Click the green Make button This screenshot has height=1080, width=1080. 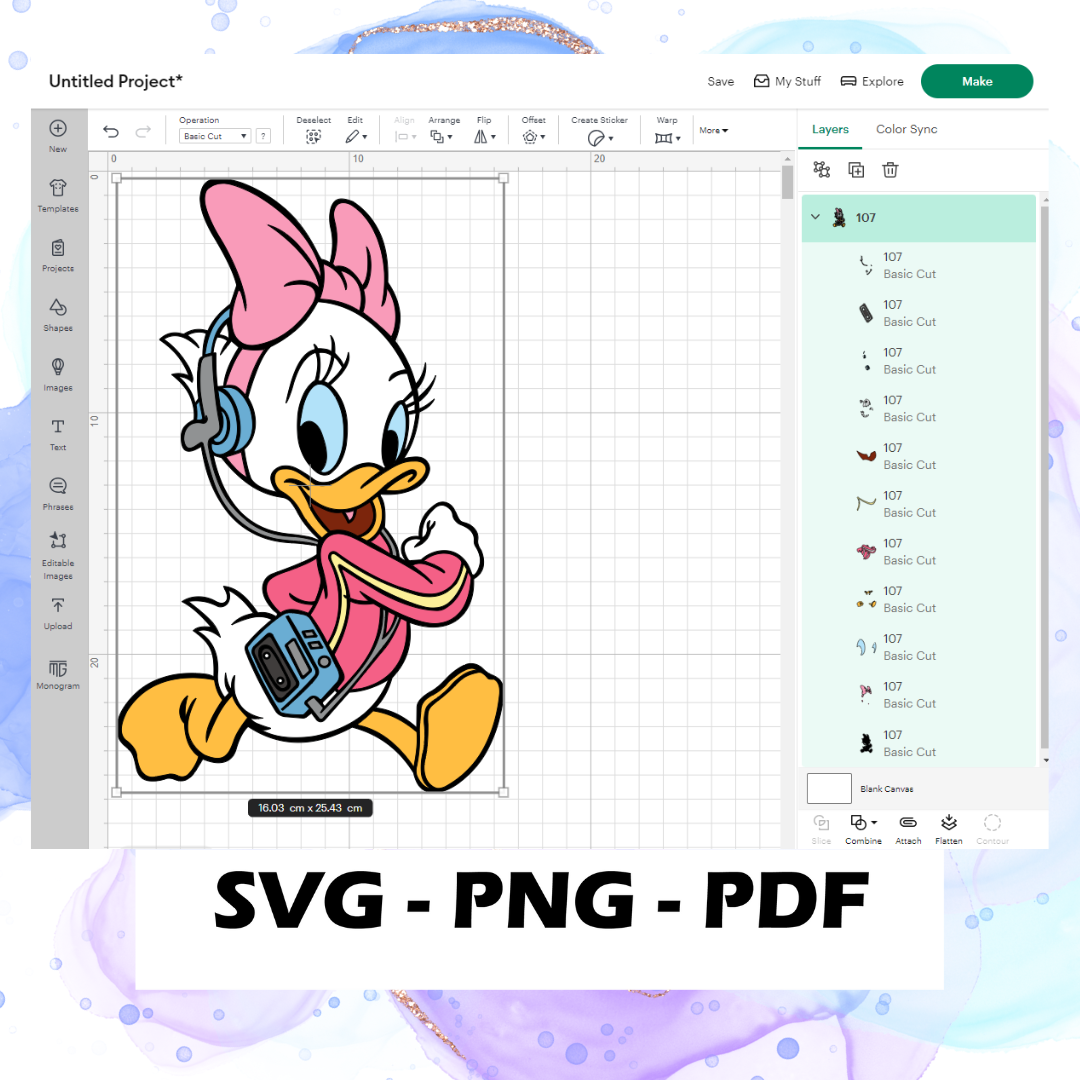(977, 81)
